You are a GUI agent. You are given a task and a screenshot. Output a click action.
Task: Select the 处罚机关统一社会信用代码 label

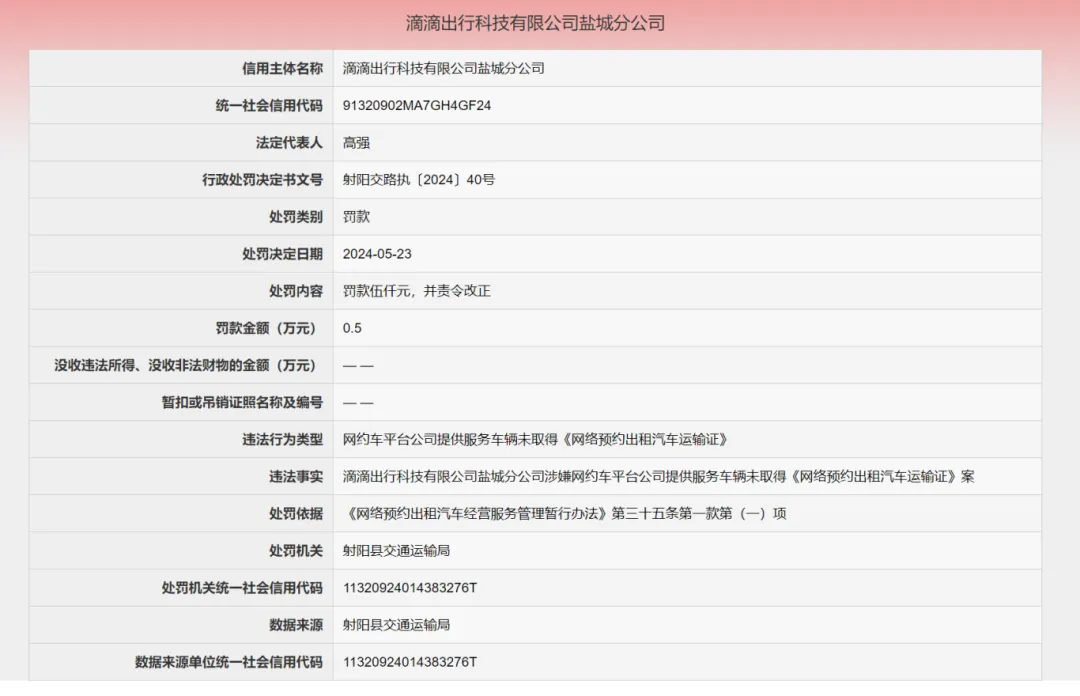tap(242, 589)
